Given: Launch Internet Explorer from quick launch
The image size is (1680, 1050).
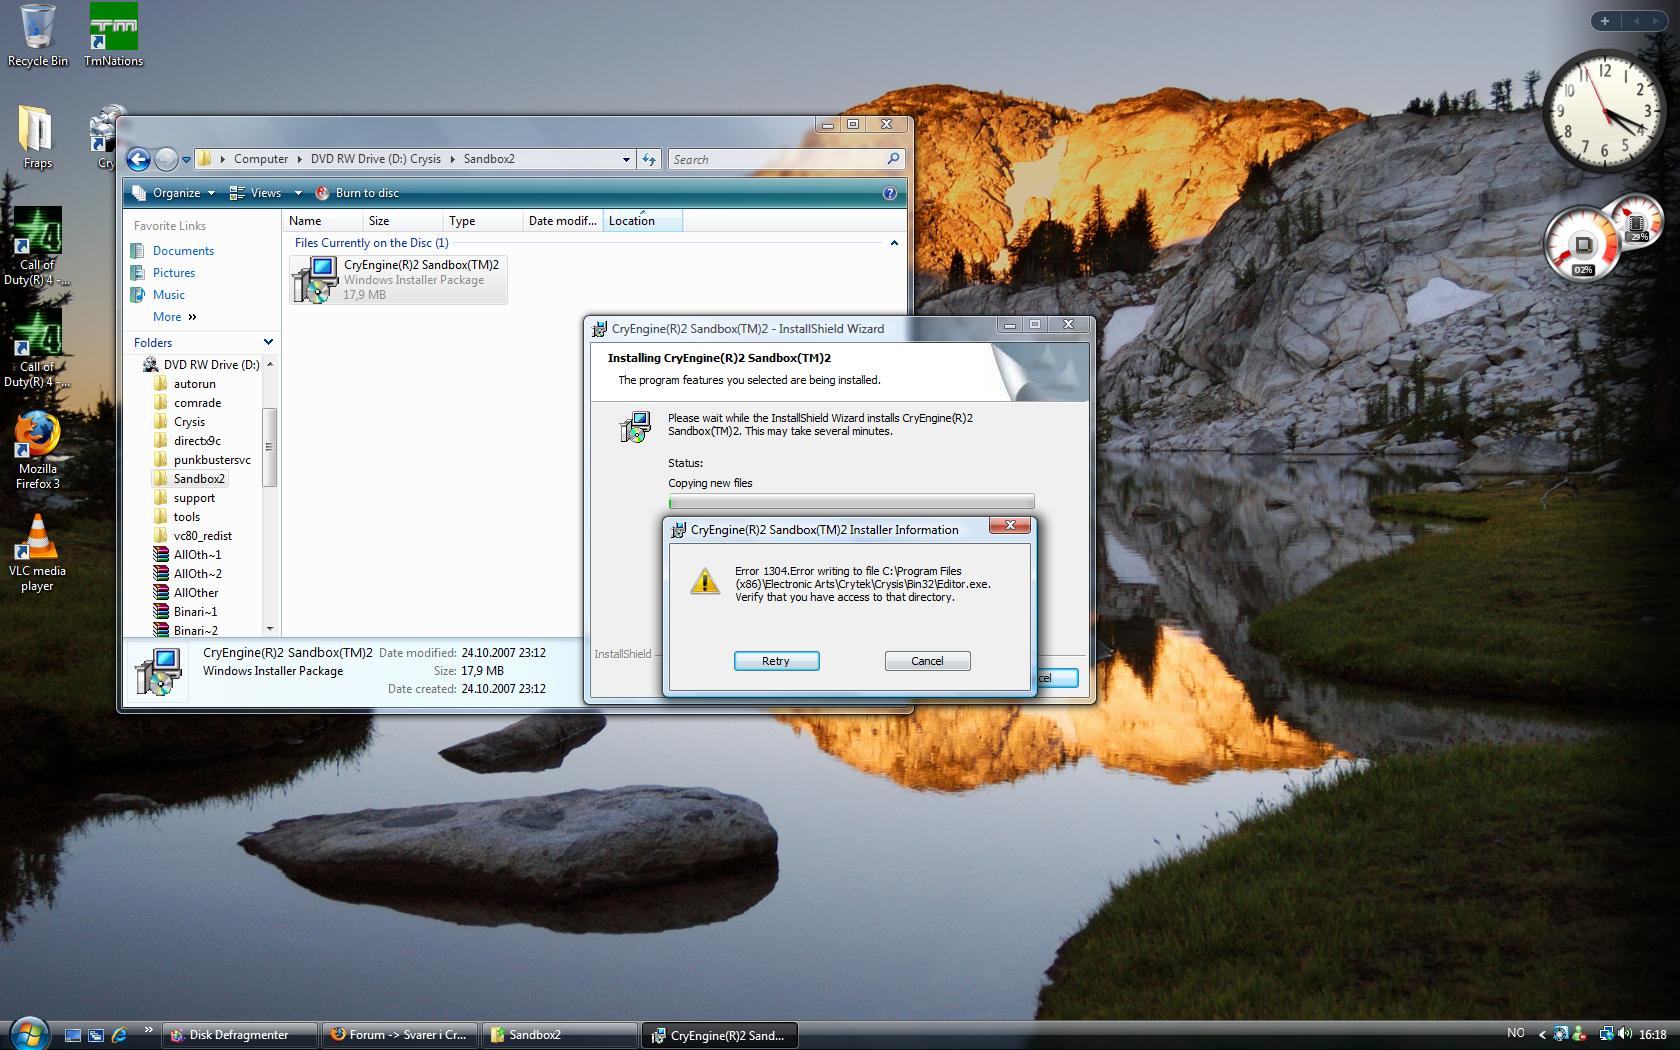Looking at the screenshot, I should 119,1035.
